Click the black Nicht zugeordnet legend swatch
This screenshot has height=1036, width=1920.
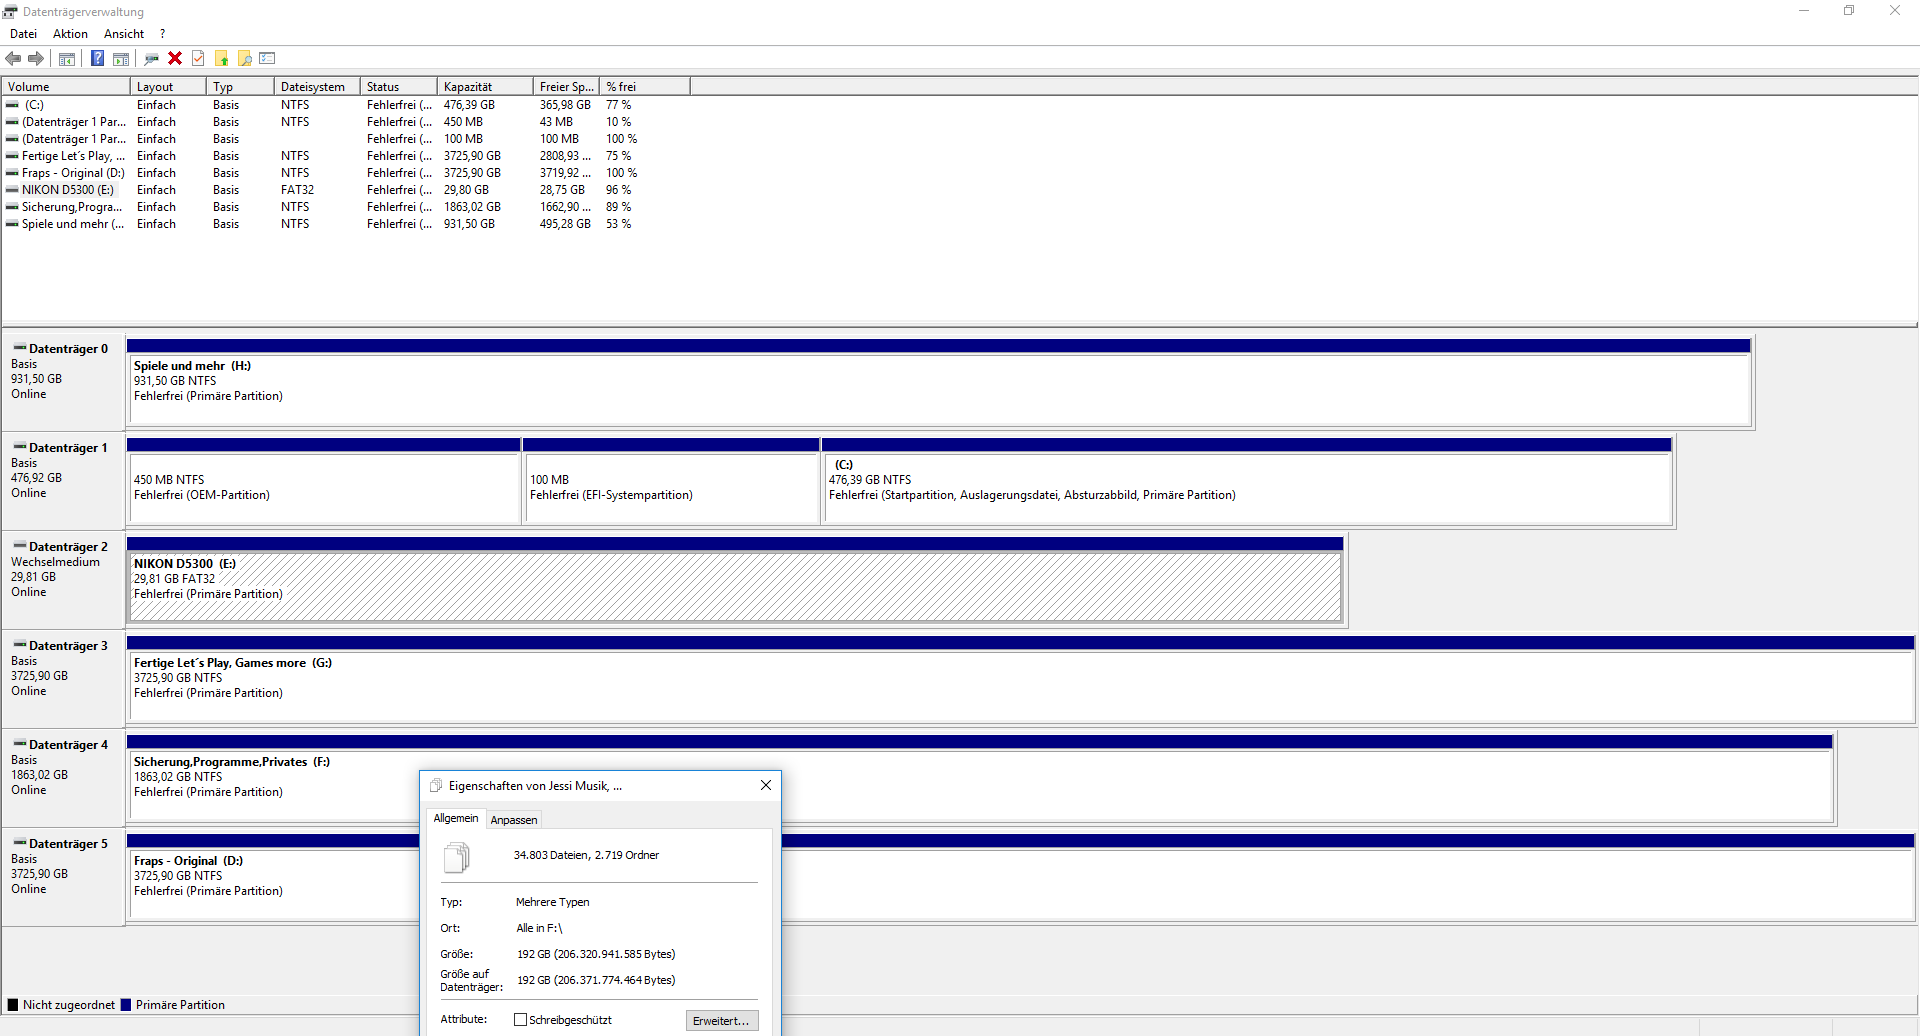pyautogui.click(x=13, y=1005)
